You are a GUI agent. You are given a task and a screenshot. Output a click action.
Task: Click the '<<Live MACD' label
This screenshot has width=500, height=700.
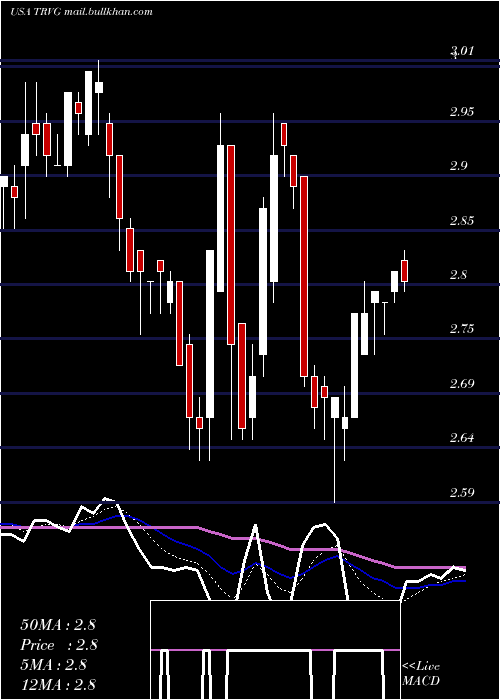pyautogui.click(x=421, y=674)
